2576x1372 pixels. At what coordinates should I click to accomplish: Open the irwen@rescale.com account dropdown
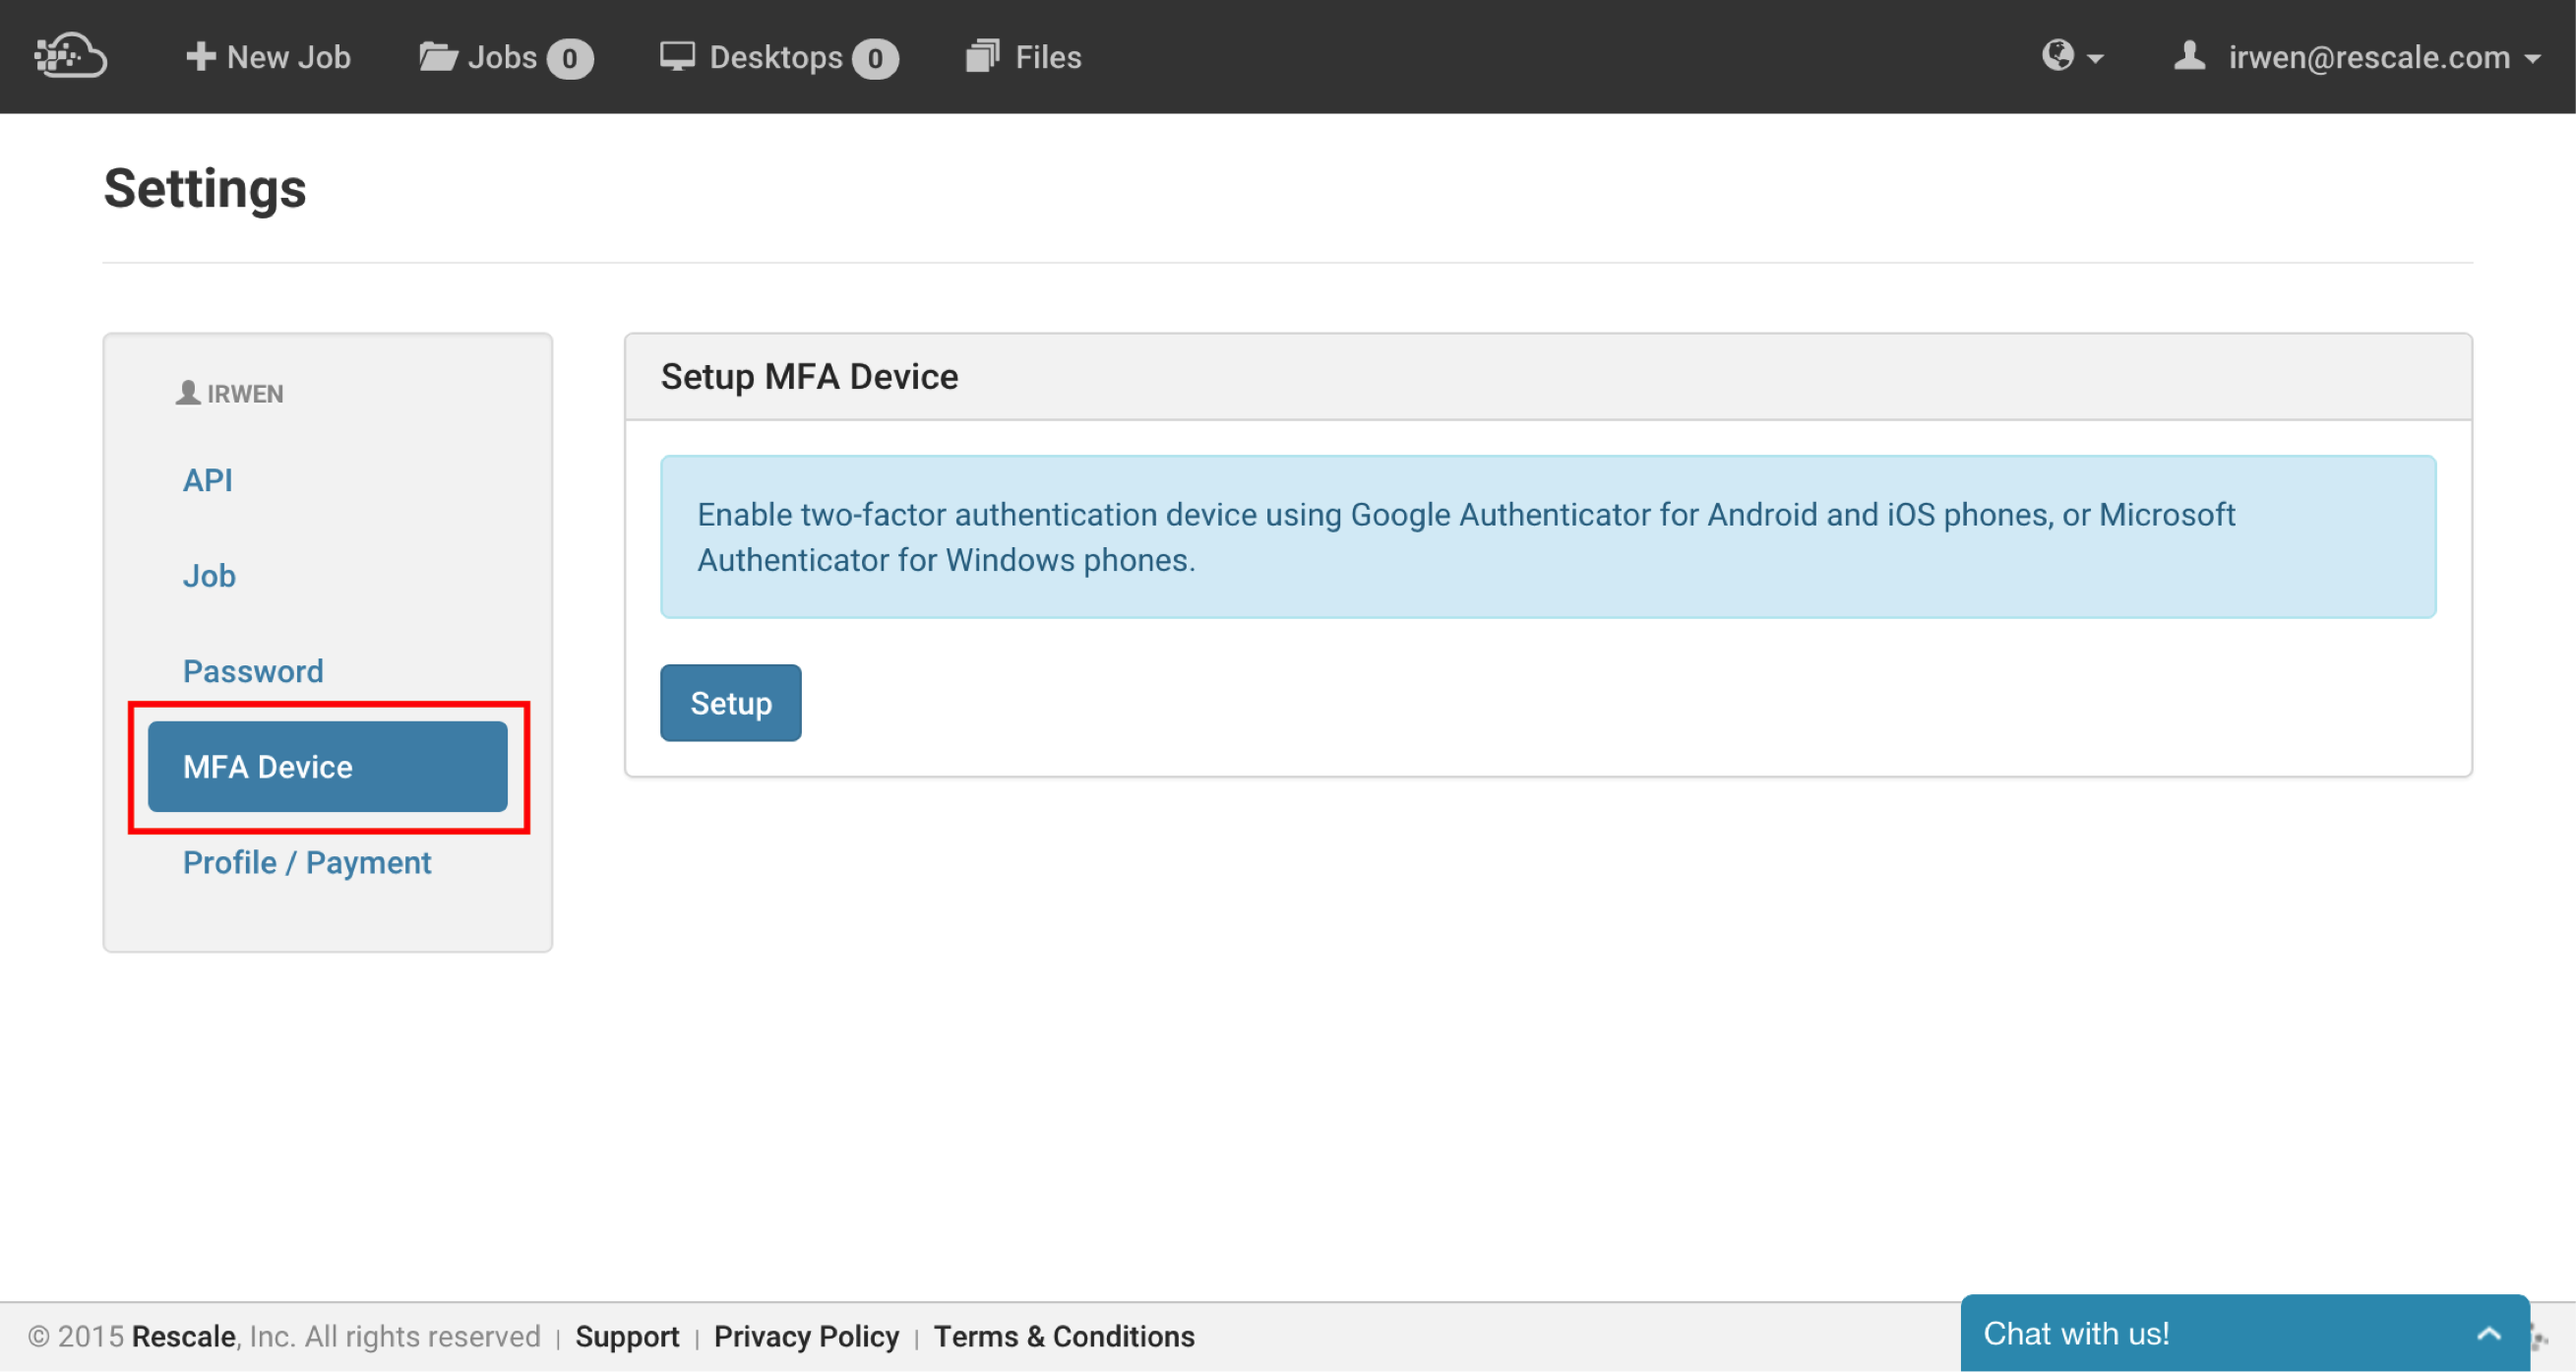click(x=2368, y=57)
